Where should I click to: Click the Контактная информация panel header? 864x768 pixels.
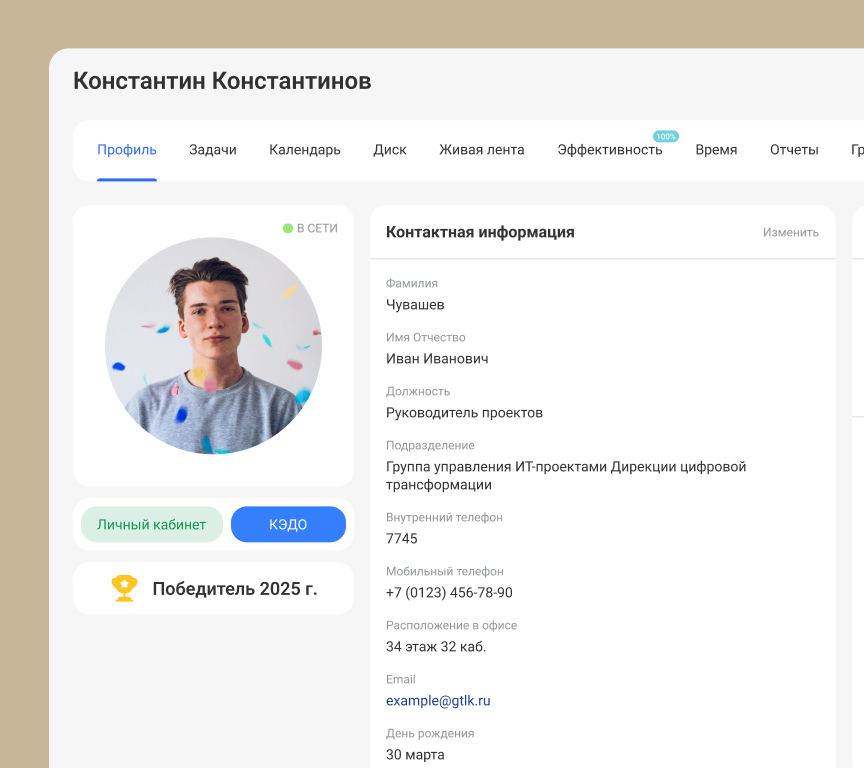(481, 231)
